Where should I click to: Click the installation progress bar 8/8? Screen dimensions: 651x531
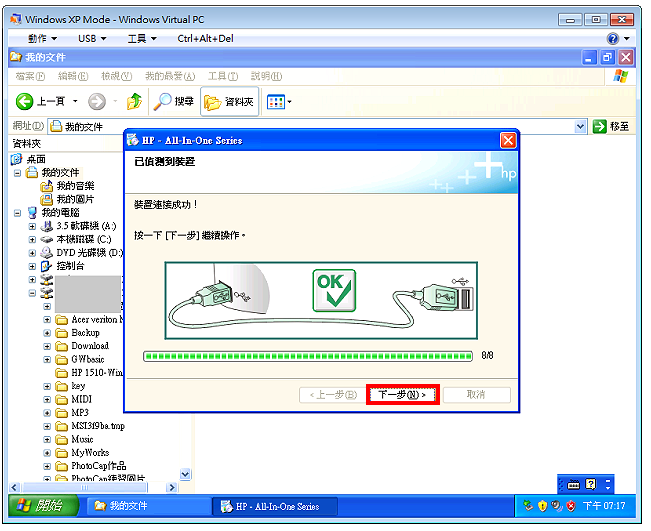tap(308, 356)
